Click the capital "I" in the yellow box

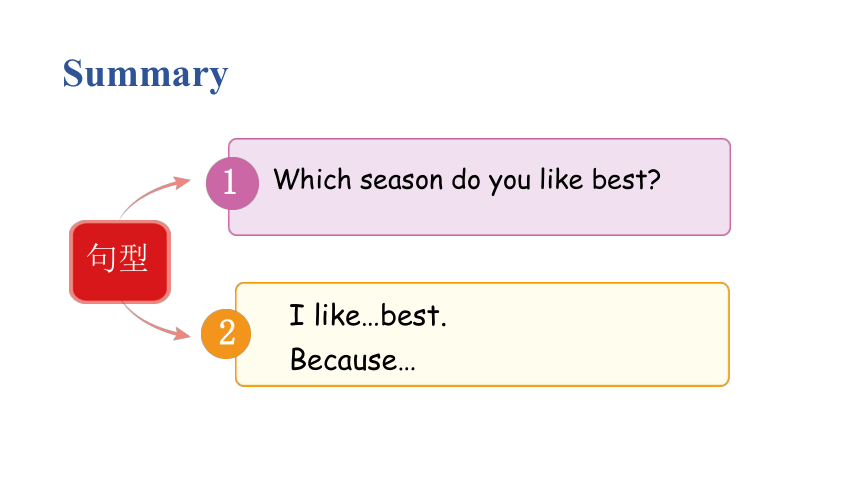297,315
